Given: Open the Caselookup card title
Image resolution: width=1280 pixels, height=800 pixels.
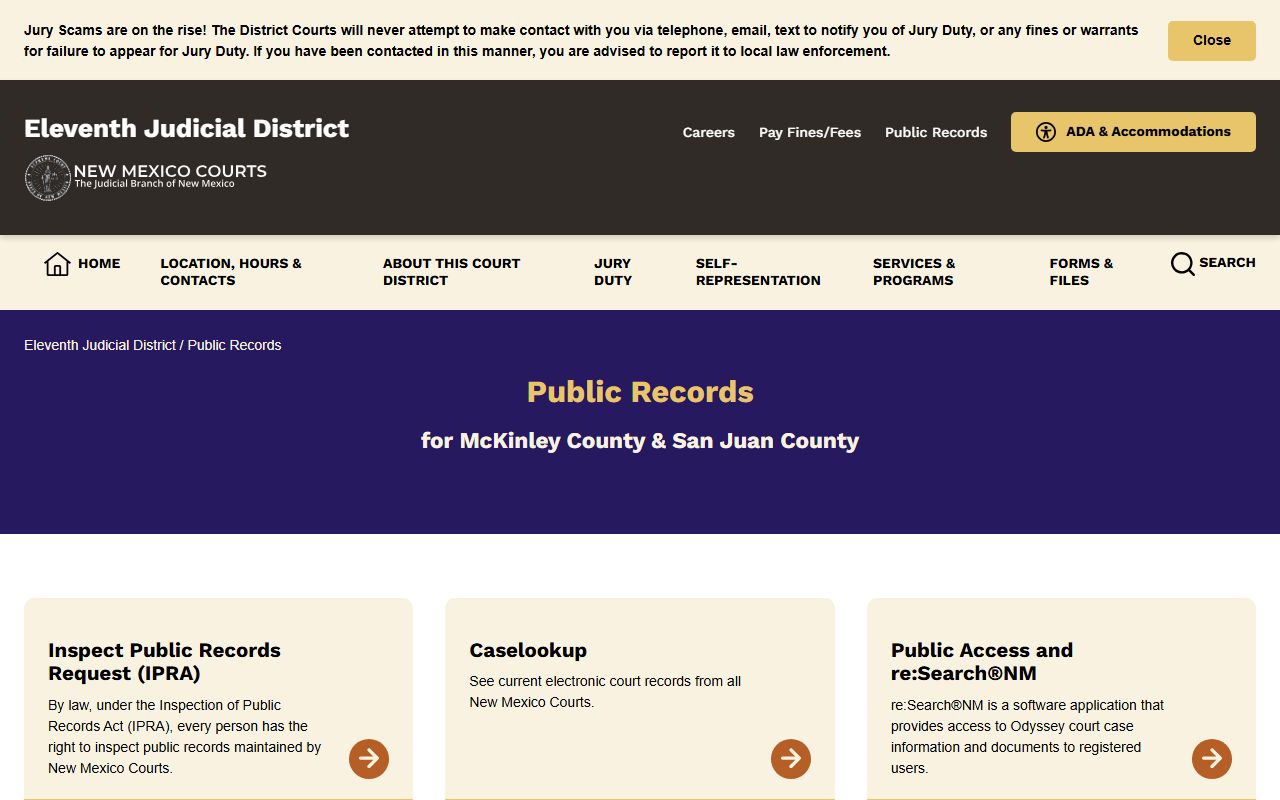Looking at the screenshot, I should [528, 650].
